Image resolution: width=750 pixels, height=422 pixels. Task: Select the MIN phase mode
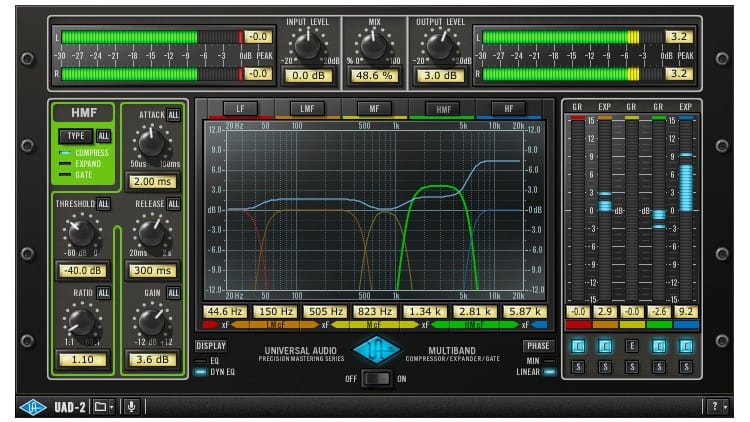[541, 361]
